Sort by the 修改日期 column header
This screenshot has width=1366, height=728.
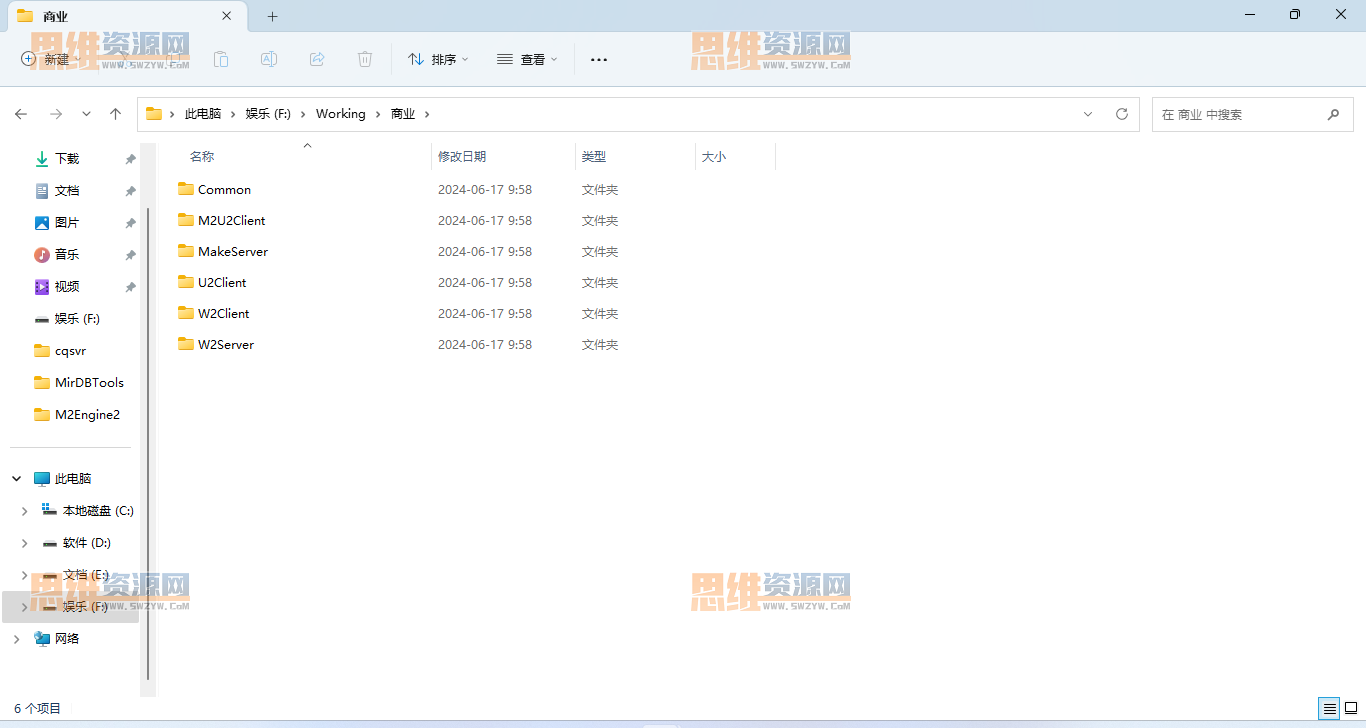[462, 157]
